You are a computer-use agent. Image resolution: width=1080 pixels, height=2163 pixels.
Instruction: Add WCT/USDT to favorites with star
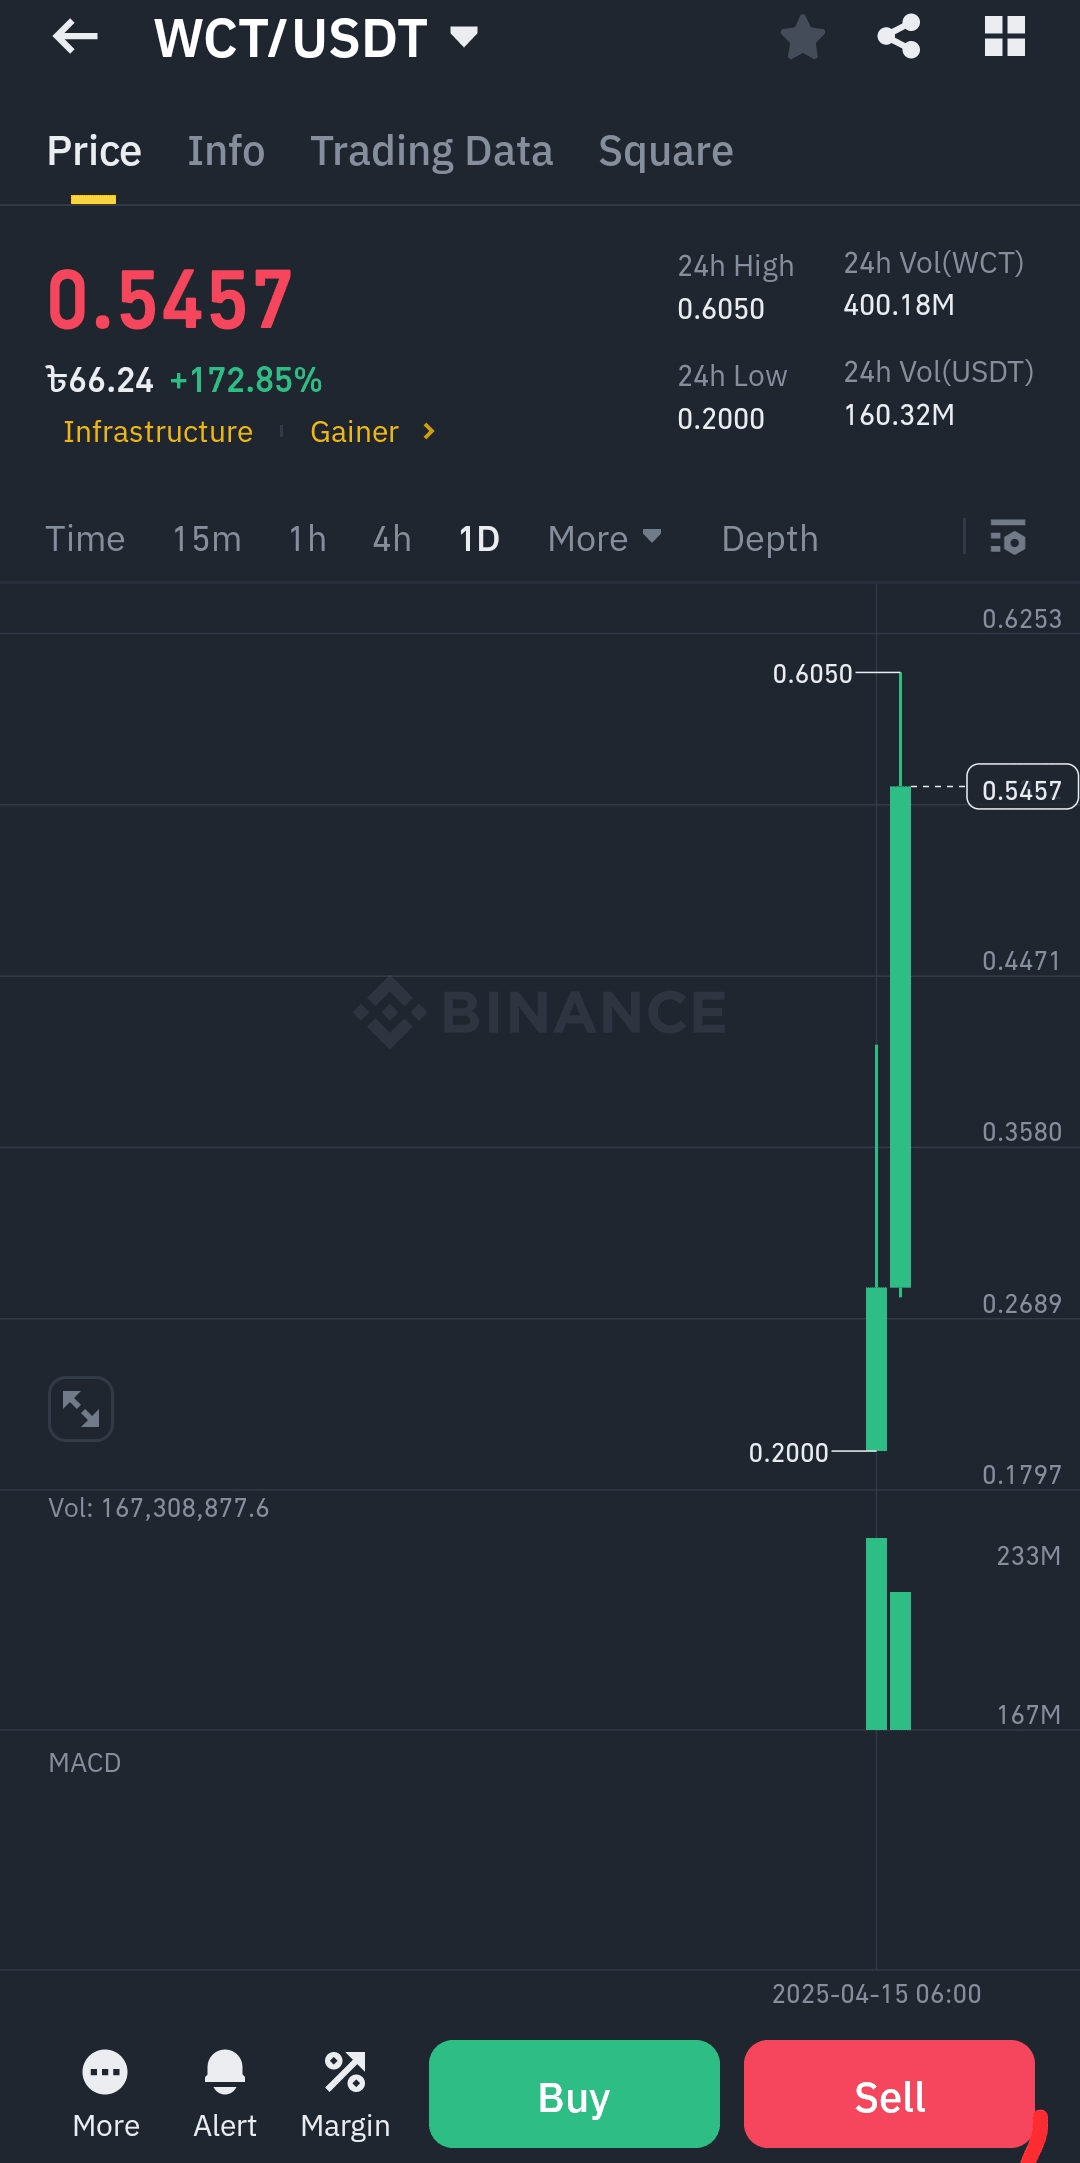coord(802,38)
